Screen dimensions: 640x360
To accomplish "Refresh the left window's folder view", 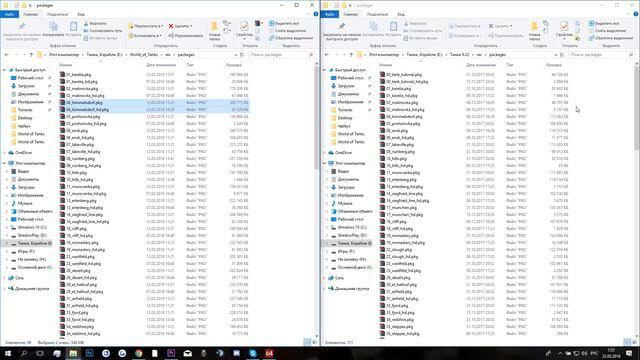I will tap(242, 54).
